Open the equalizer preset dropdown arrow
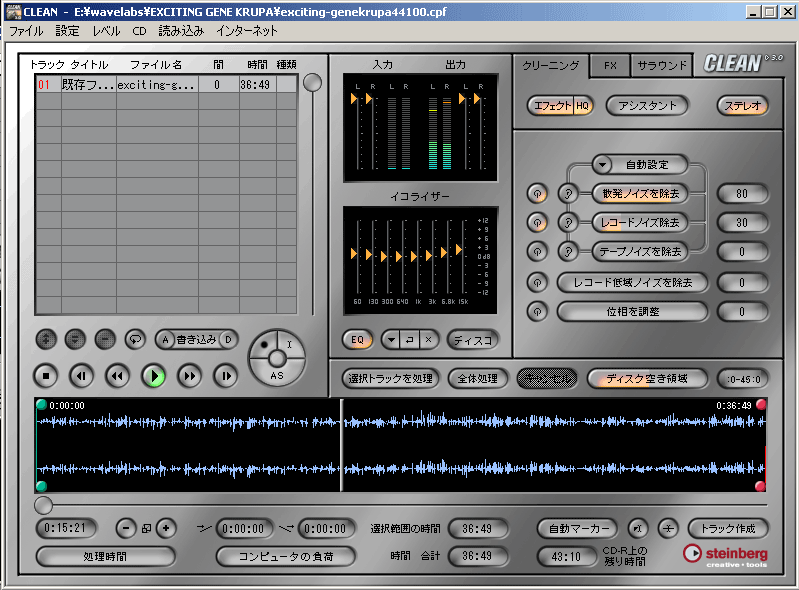This screenshot has width=799, height=590. tap(391, 340)
